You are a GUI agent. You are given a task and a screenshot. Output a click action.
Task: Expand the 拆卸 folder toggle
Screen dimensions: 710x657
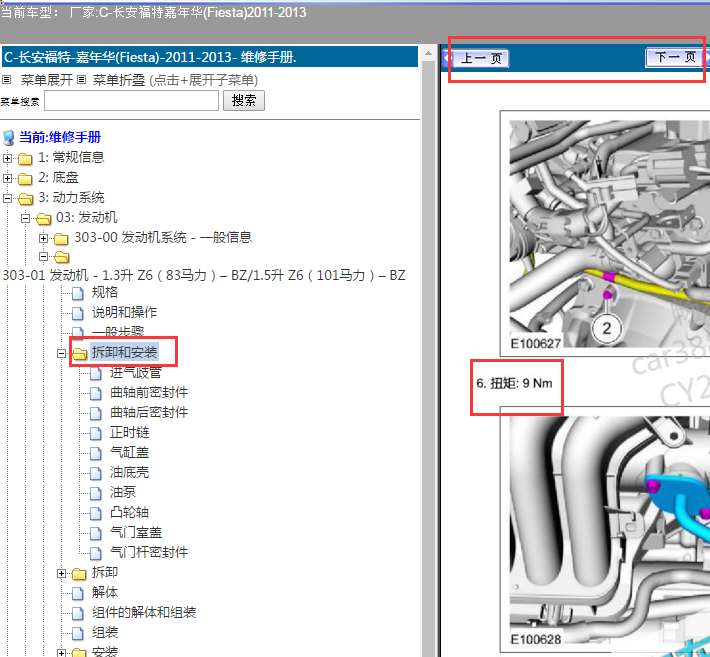(x=62, y=574)
